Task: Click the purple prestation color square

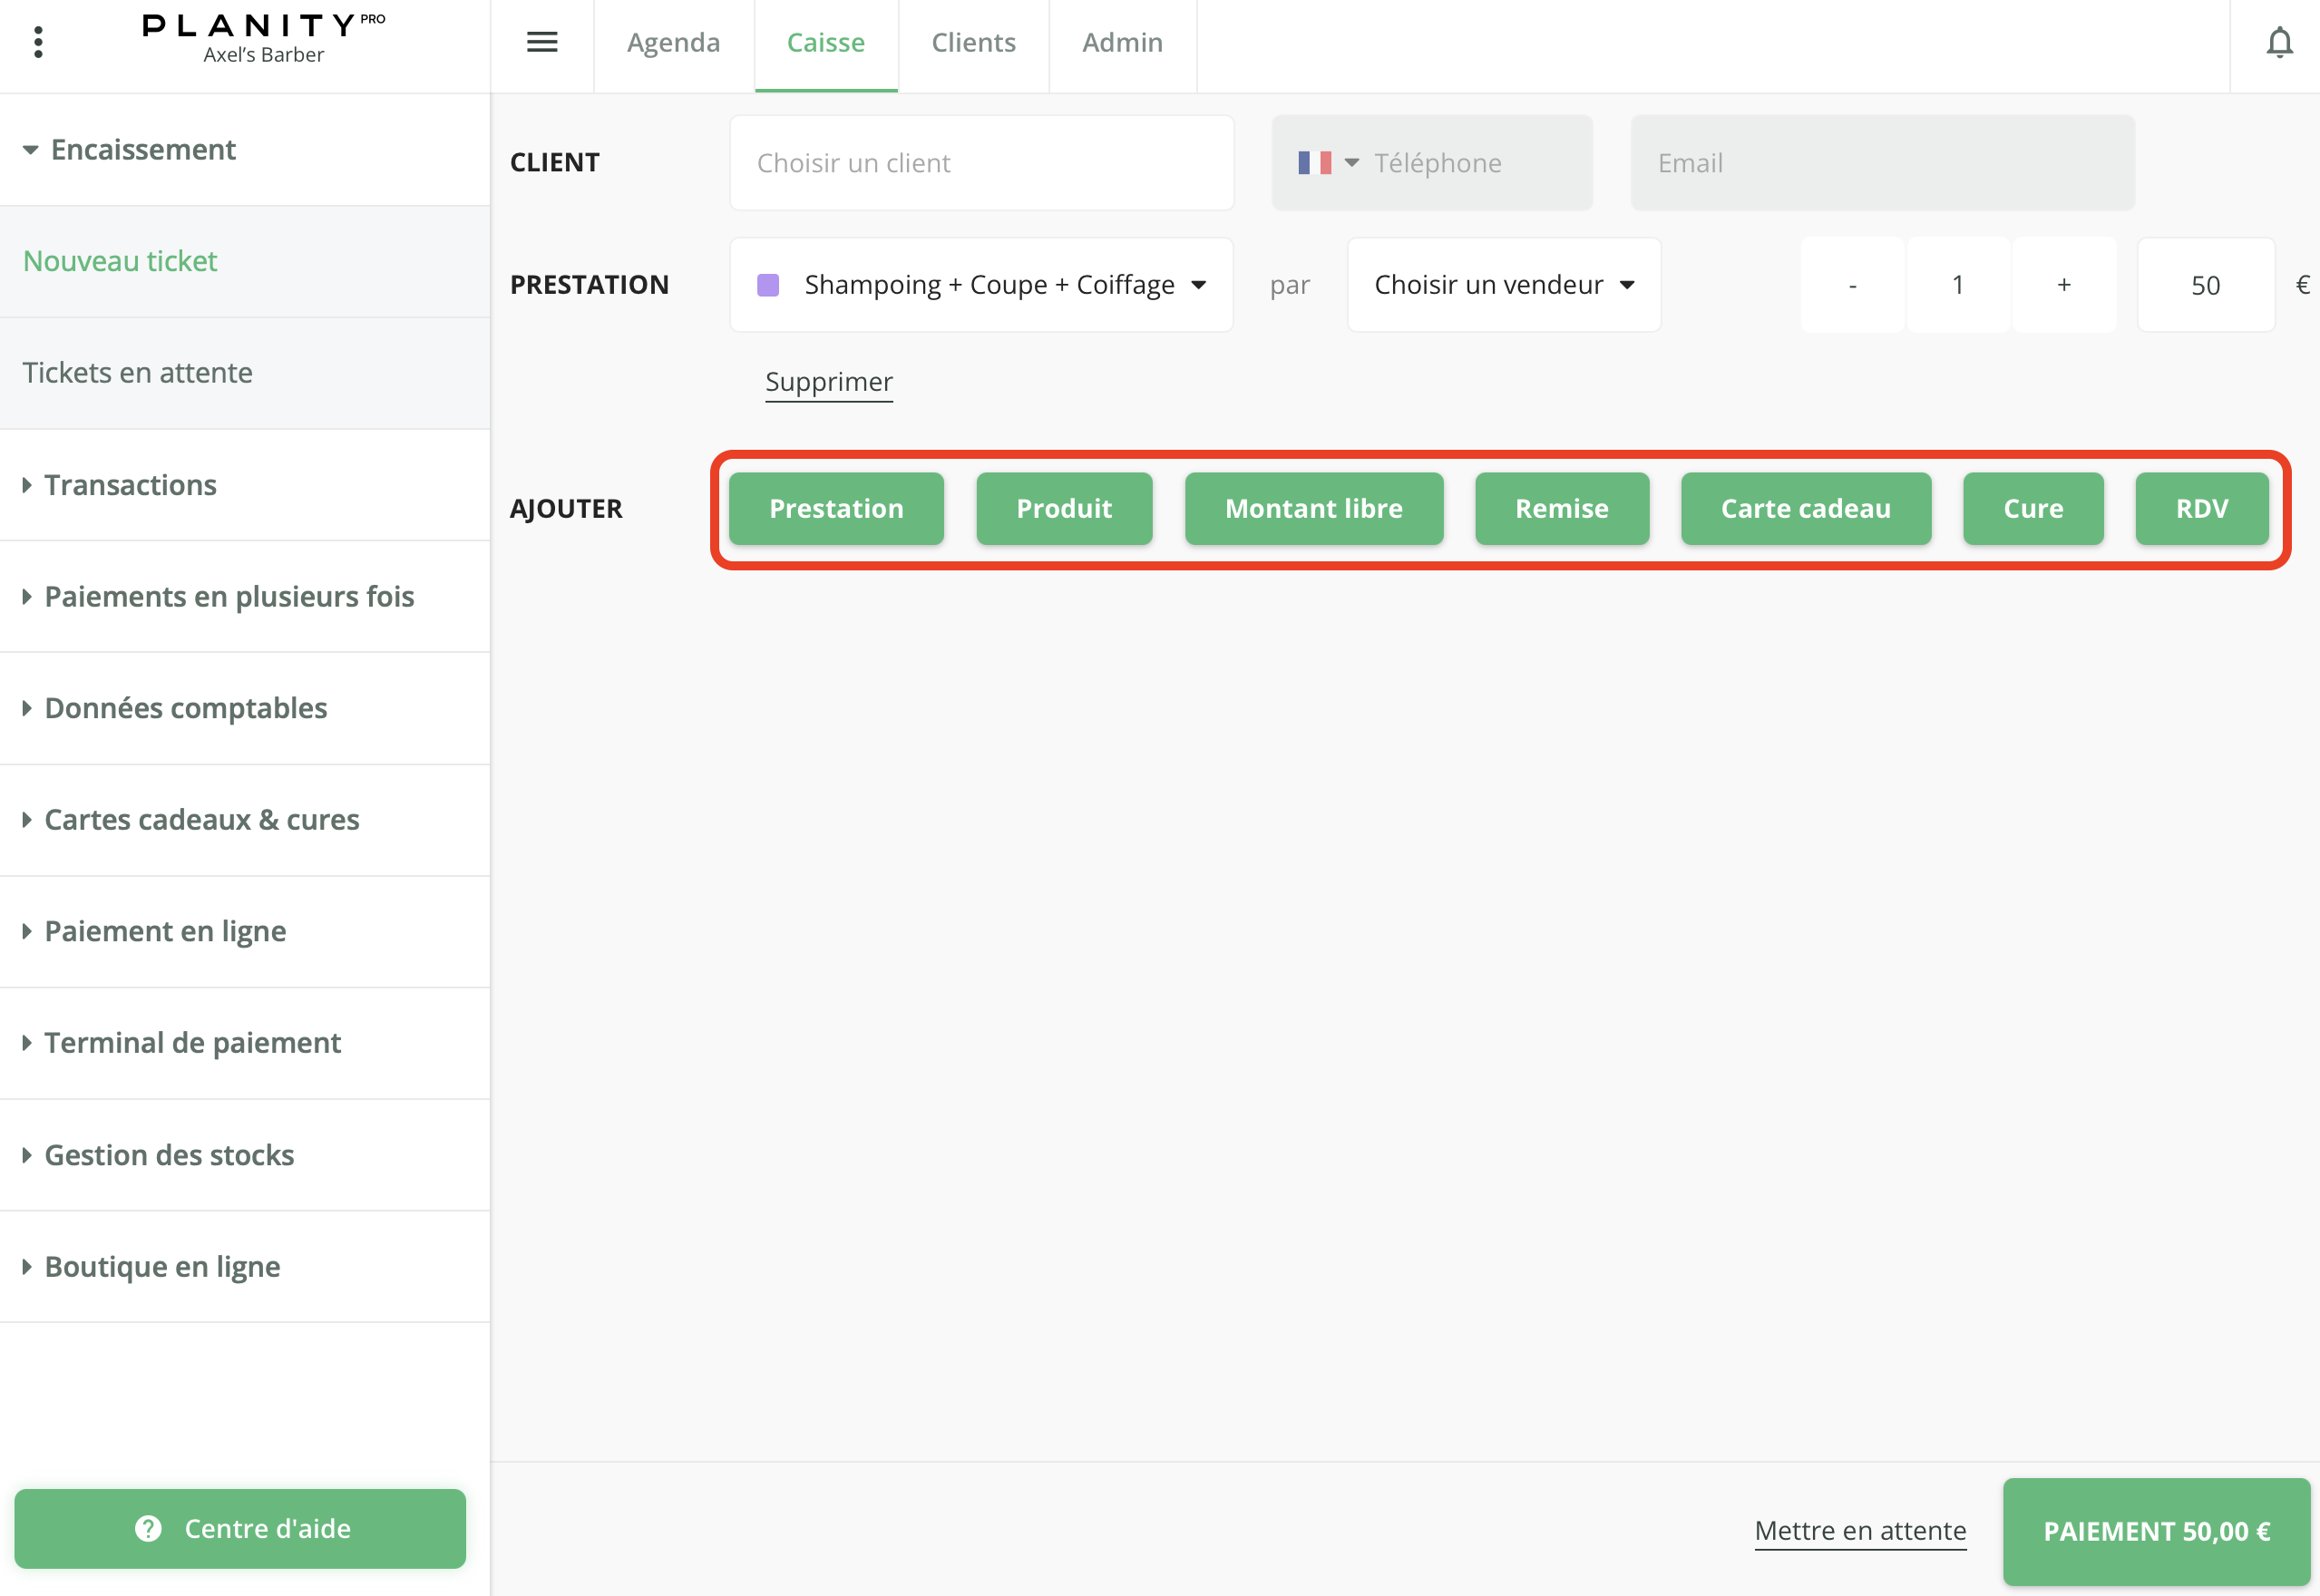Action: coord(768,285)
